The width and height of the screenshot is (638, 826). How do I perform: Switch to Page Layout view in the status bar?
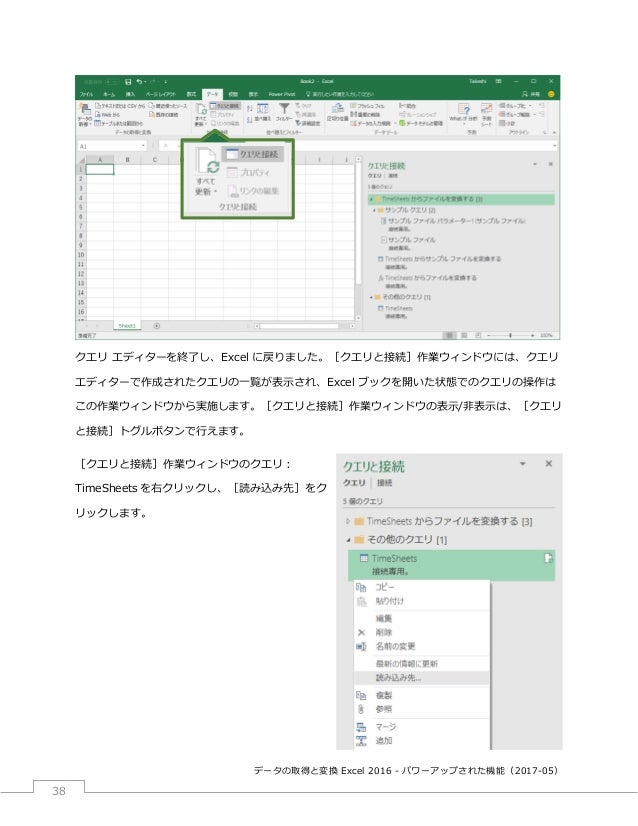click(x=464, y=335)
